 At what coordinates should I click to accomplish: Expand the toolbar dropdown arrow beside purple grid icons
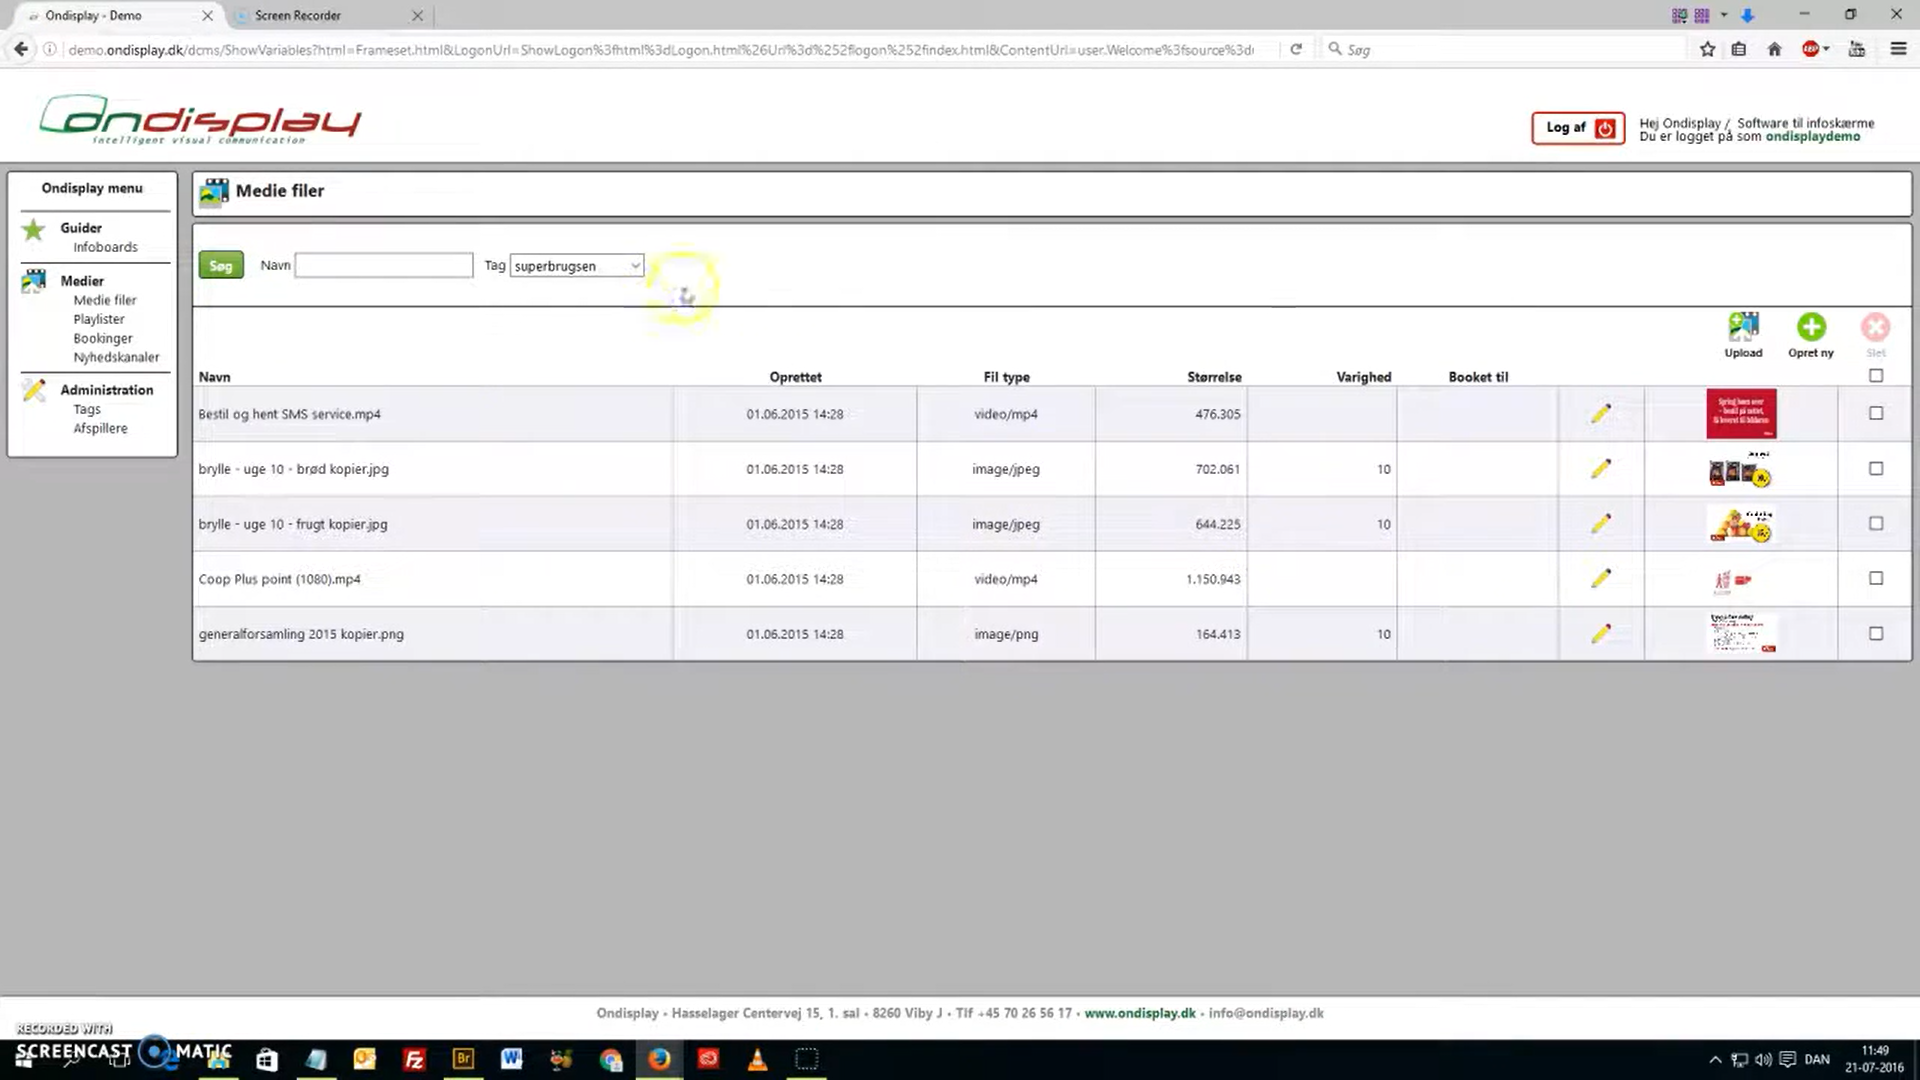[1724, 16]
